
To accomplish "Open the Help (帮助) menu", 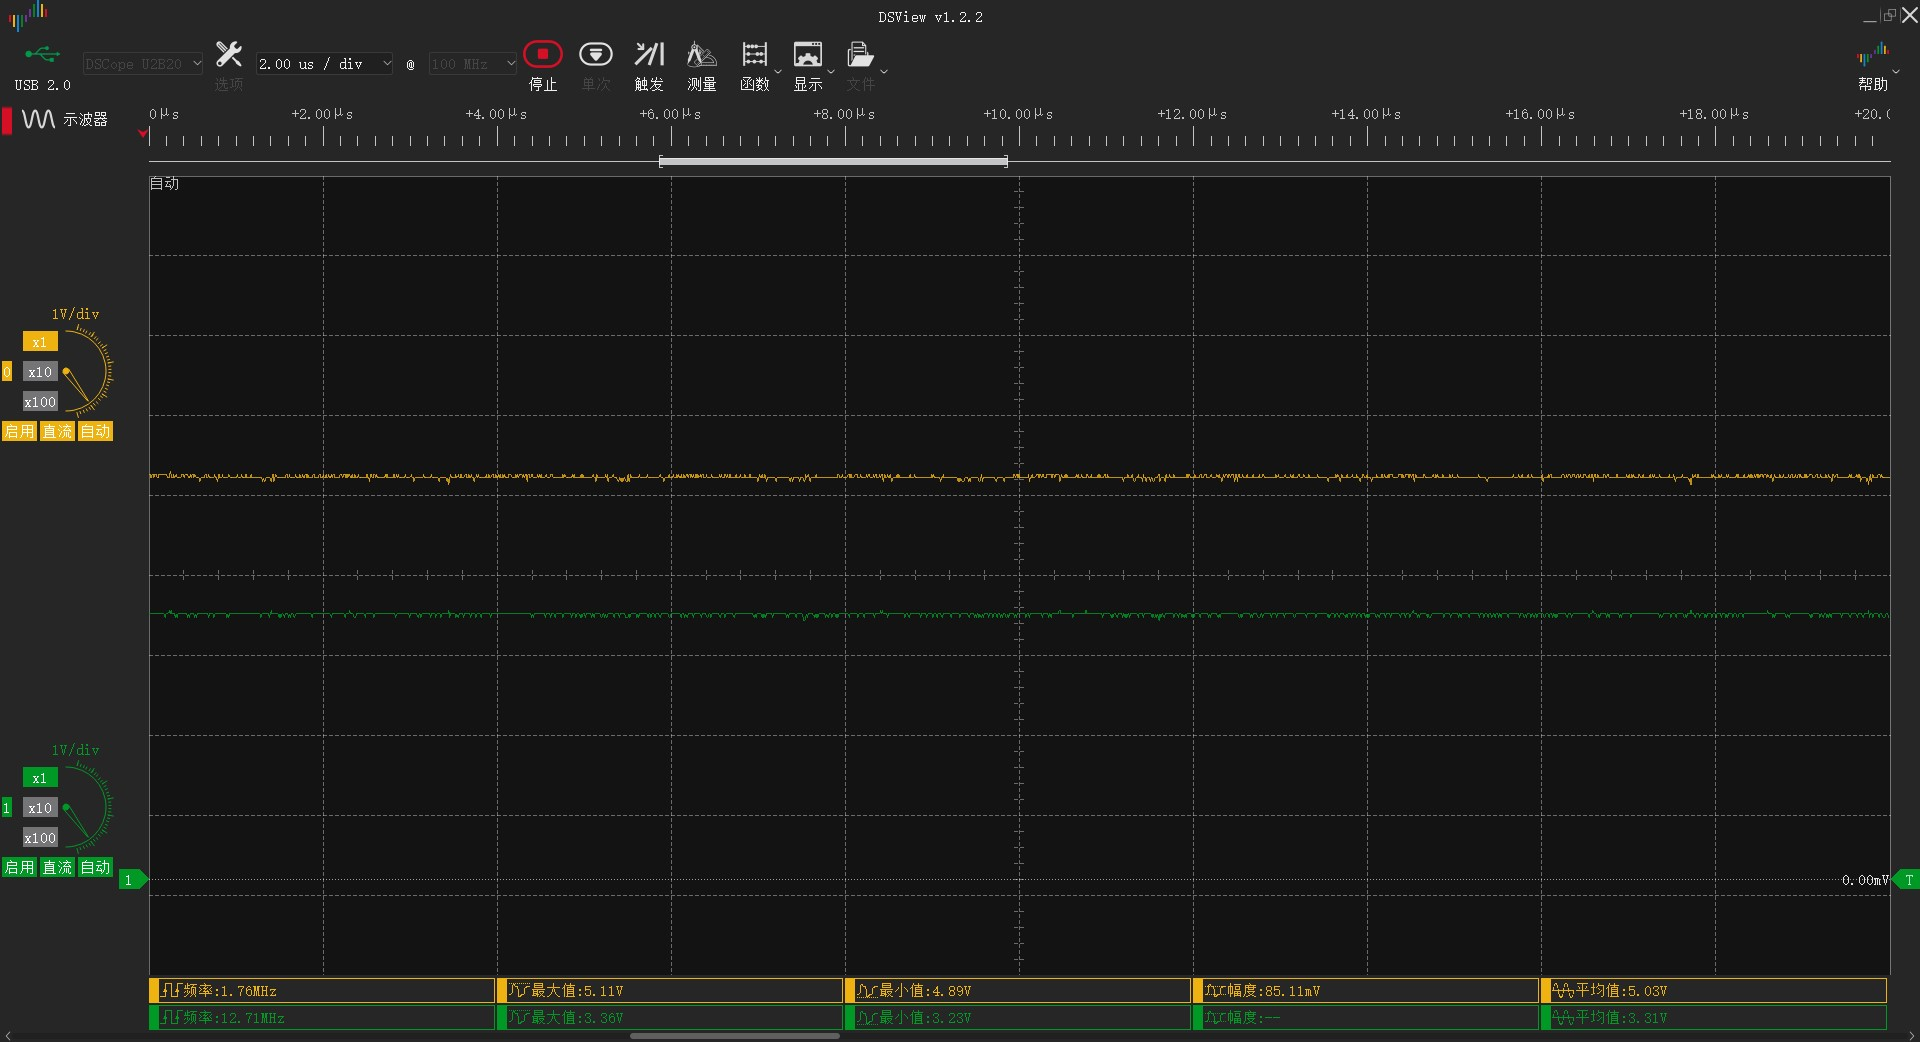I will [1873, 66].
